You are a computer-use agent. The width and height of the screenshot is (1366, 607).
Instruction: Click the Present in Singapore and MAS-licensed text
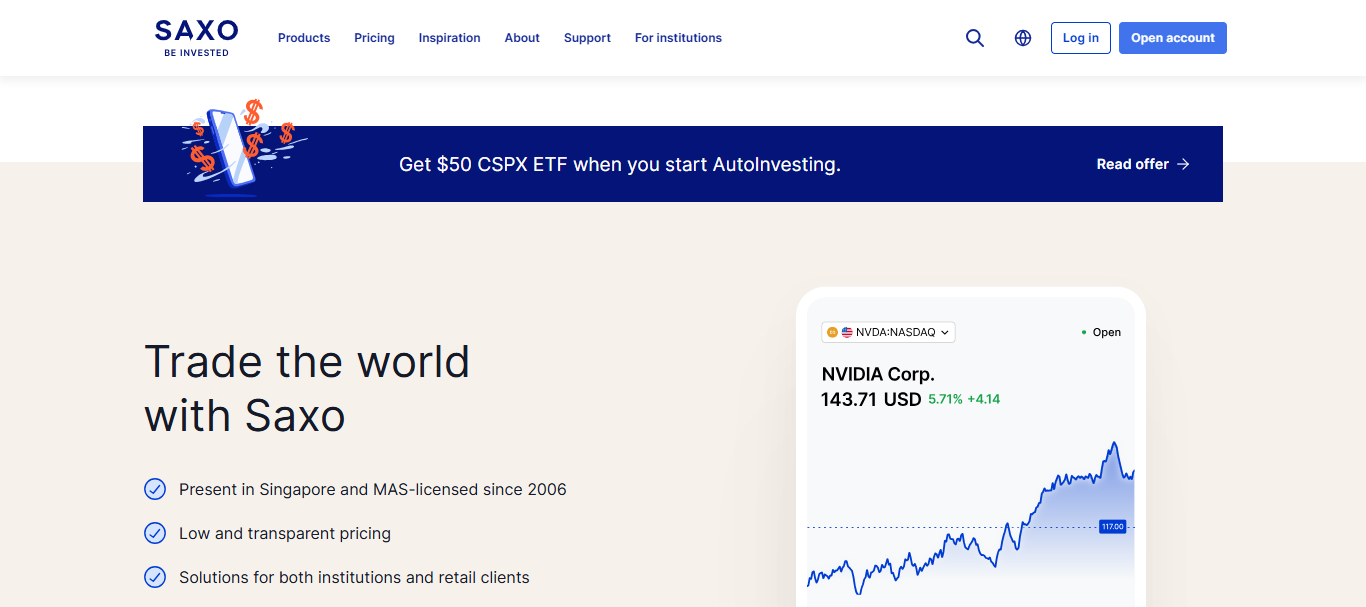click(373, 489)
